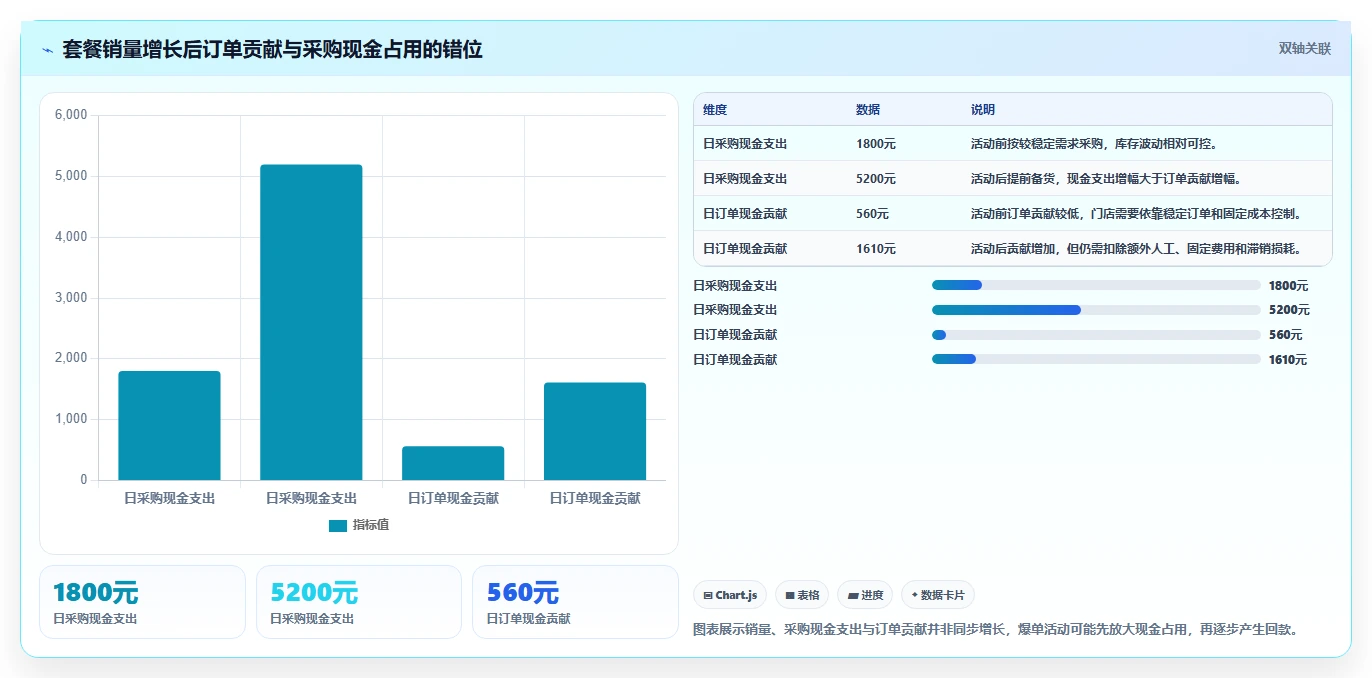Click the 1610元 value beside its progress bar

pyautogui.click(x=1288, y=360)
